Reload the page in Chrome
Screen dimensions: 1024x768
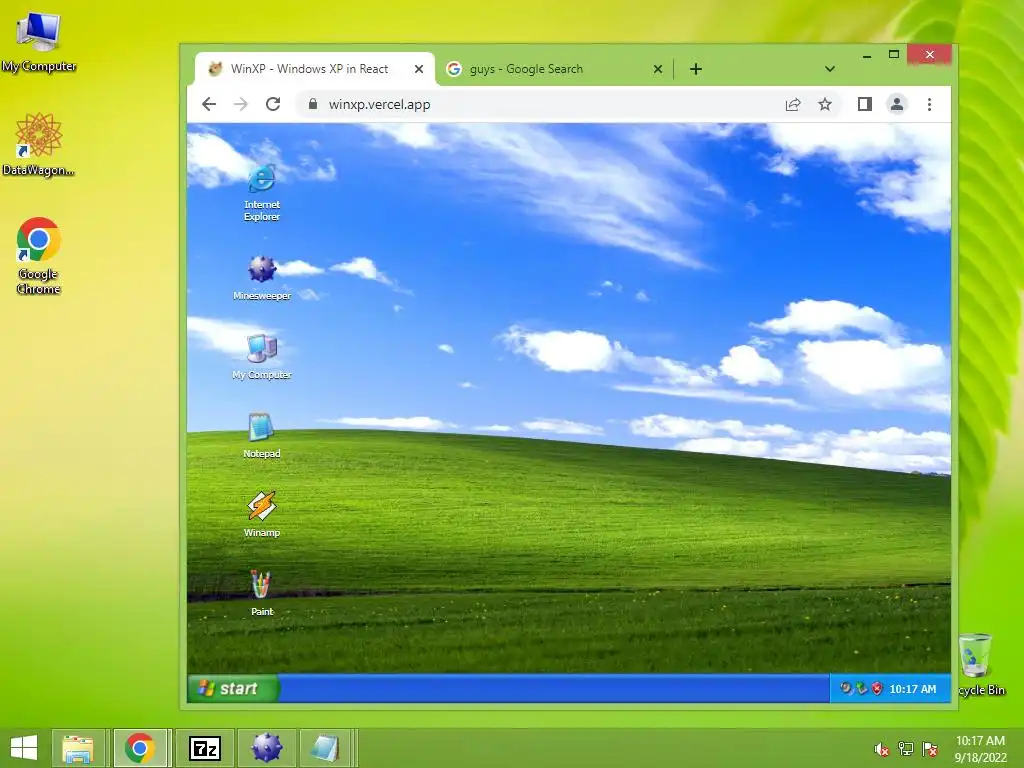click(273, 104)
